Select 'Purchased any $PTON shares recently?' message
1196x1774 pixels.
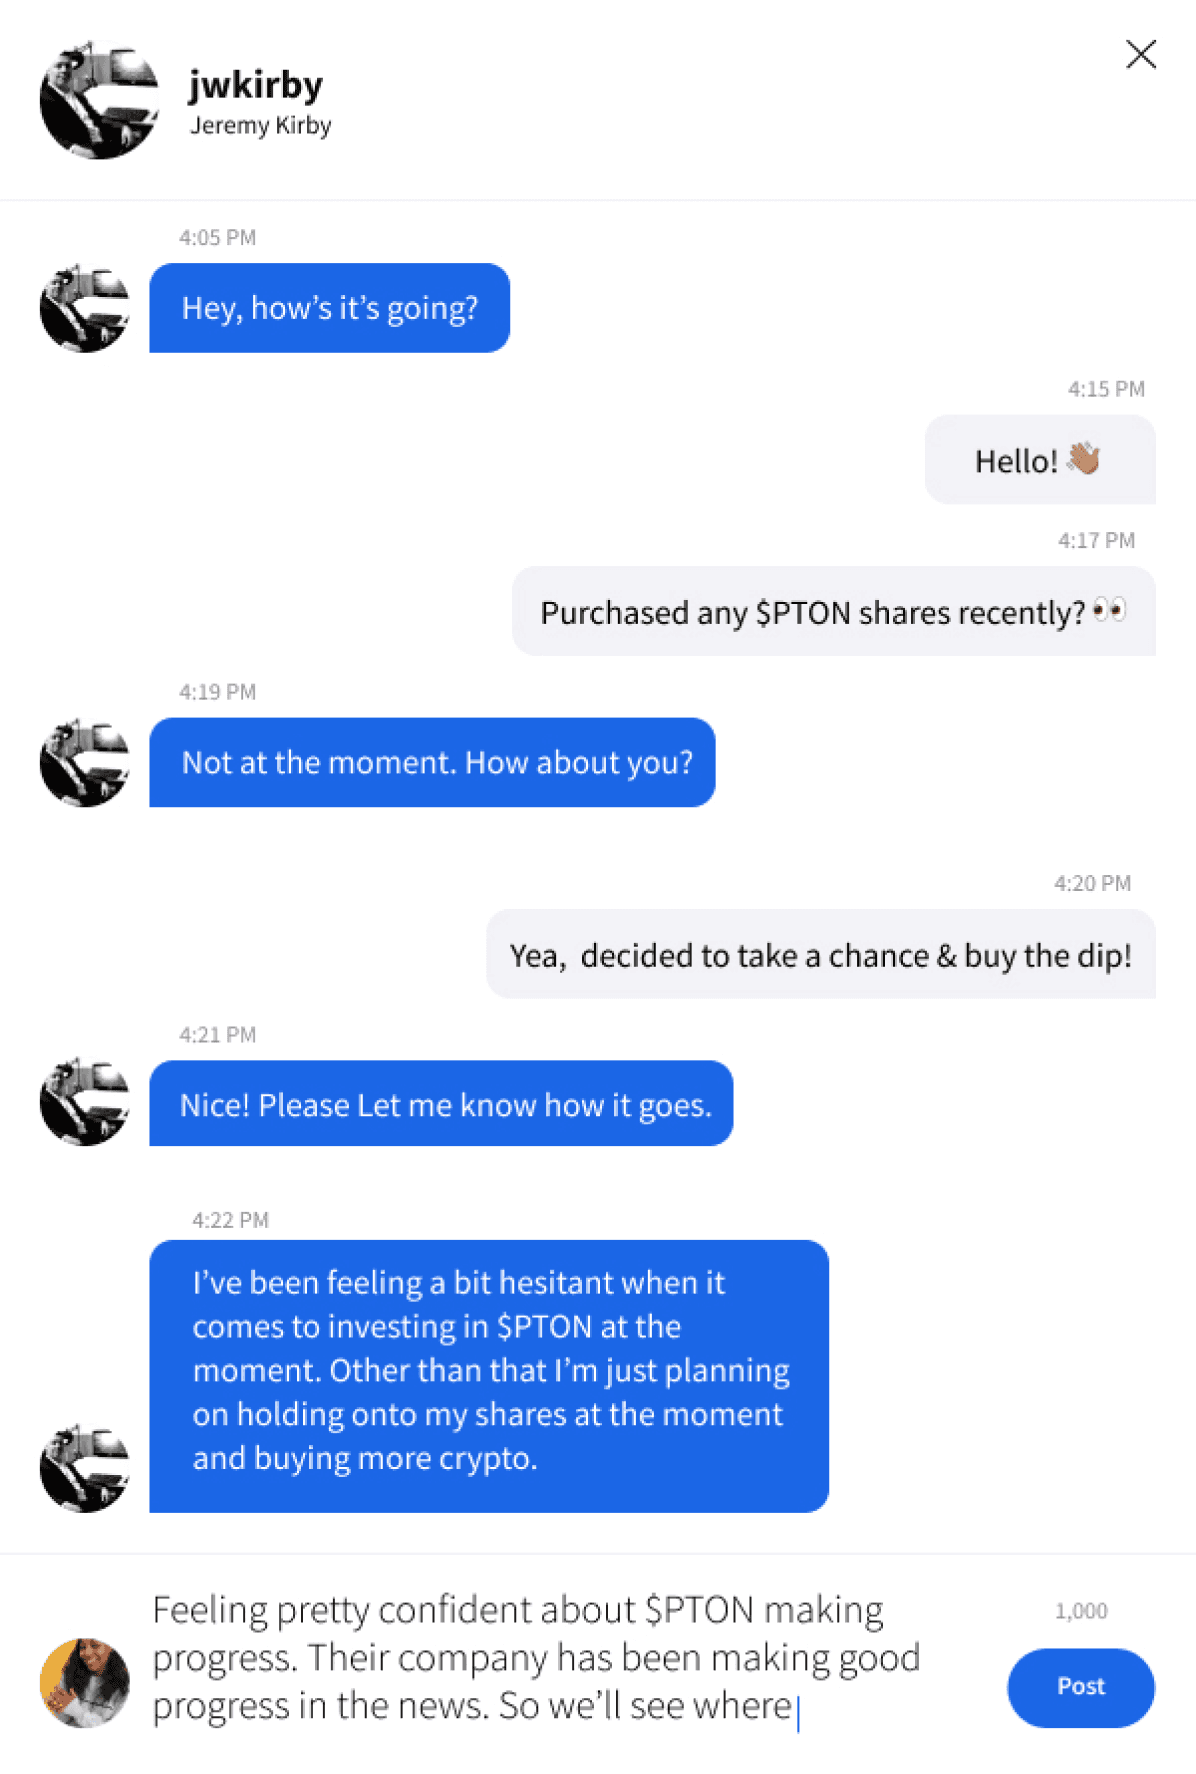point(834,611)
